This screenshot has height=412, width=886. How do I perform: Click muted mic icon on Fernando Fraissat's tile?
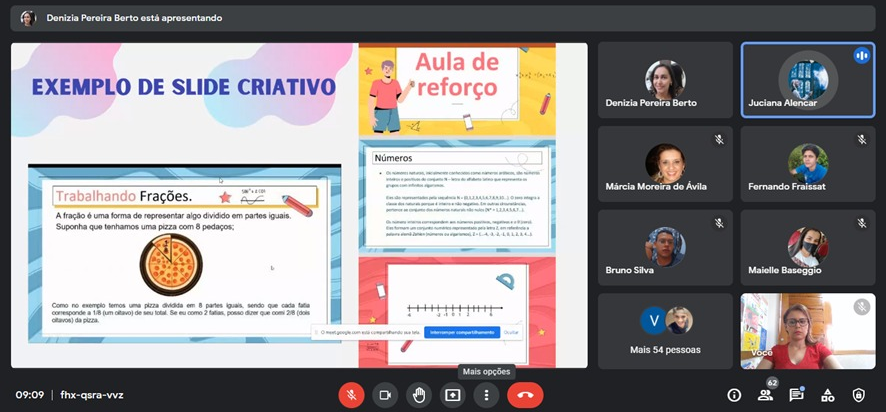pyautogui.click(x=862, y=139)
